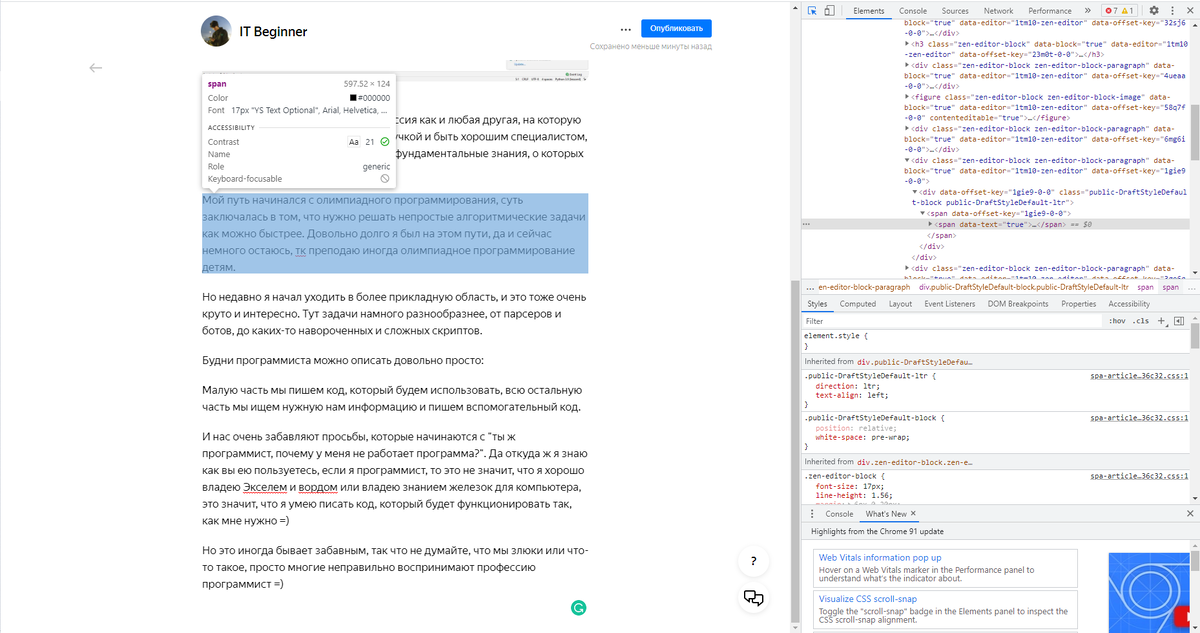Viewport: 1200px width, 633px height.
Task: Expand the h3 zen-editor-block node
Action: [x=906, y=45]
